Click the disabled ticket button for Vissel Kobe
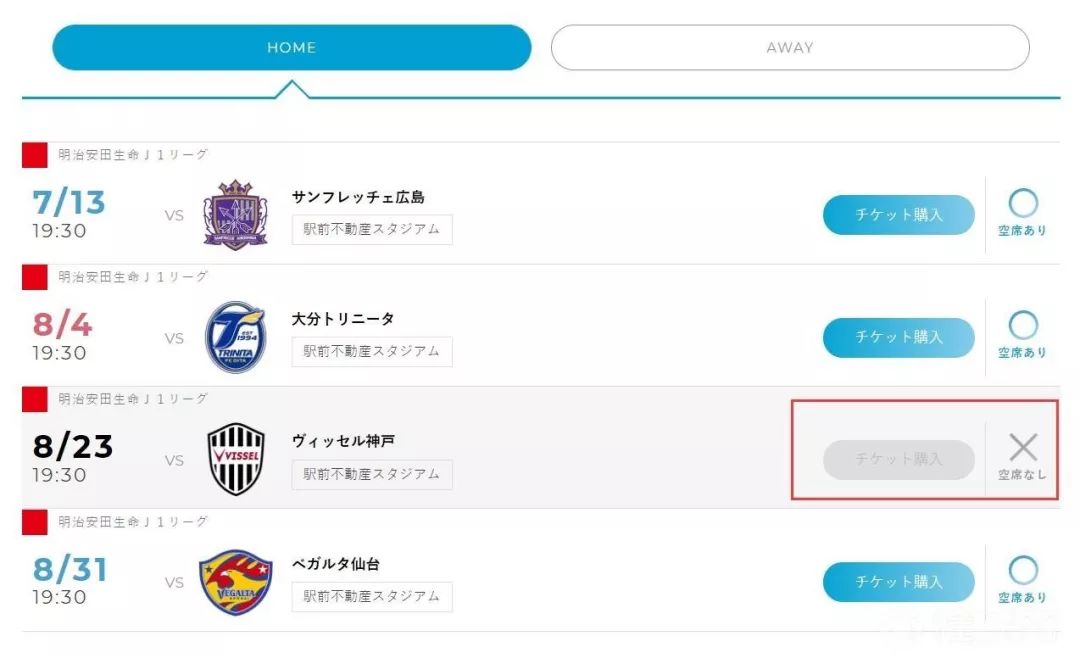The height and width of the screenshot is (658, 1080). (x=898, y=460)
